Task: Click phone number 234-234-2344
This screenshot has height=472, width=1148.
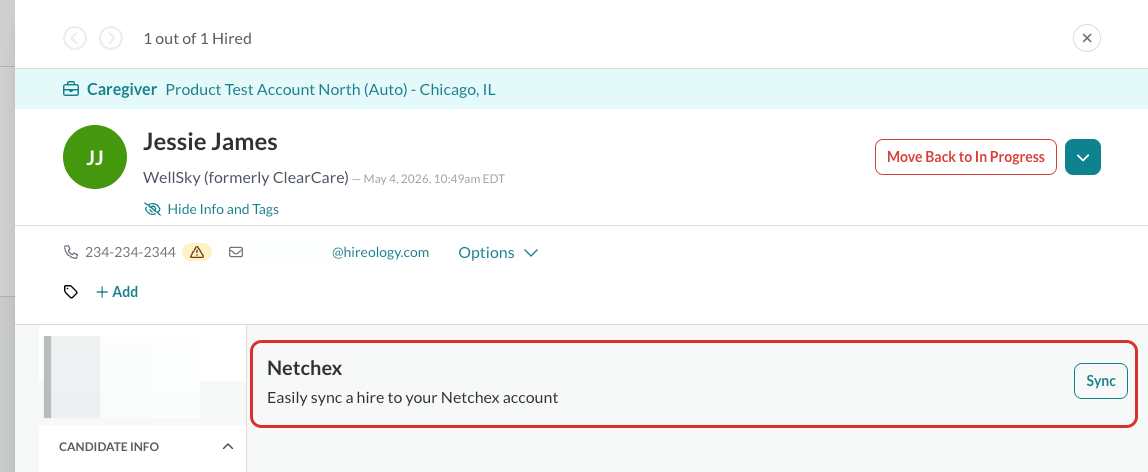Action: (130, 252)
